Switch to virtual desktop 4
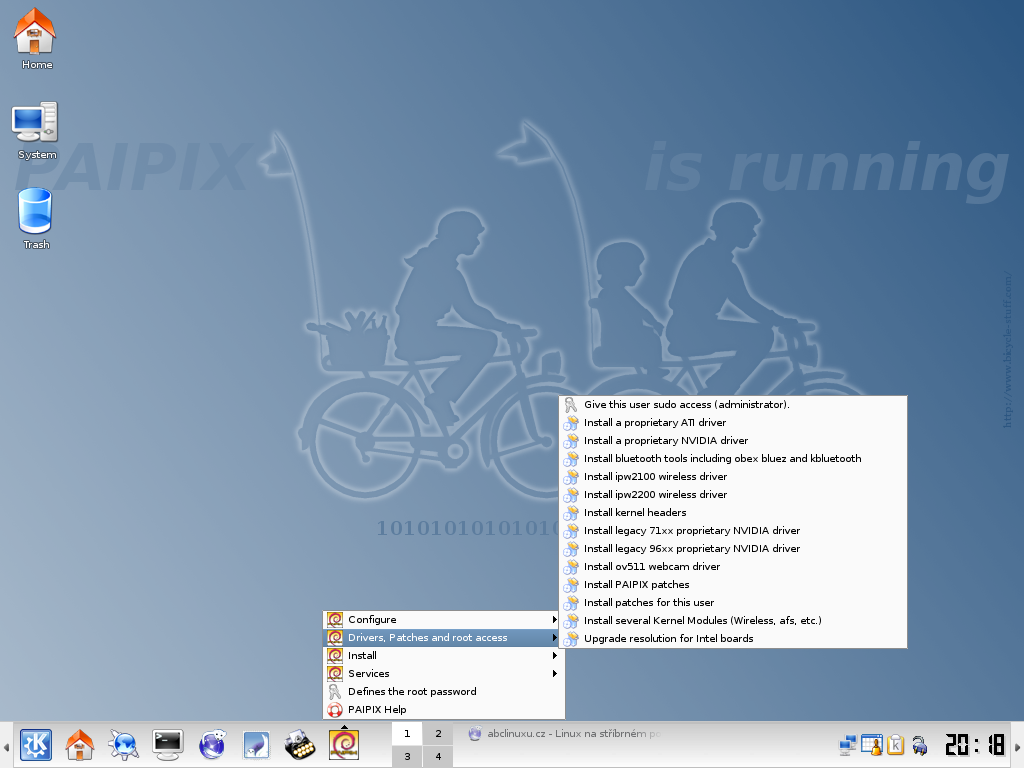 coord(438,756)
